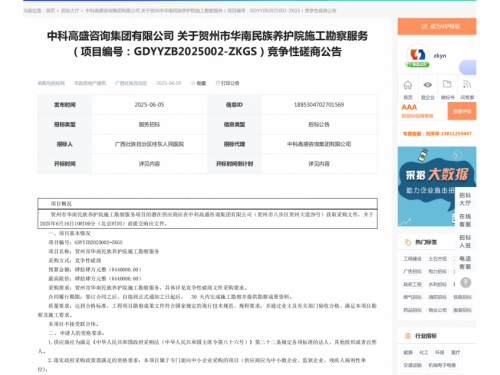The height and width of the screenshot is (375, 500).
Task: Click the 项目编号 GDYYZB2025002 line in body
Action: click(85, 242)
